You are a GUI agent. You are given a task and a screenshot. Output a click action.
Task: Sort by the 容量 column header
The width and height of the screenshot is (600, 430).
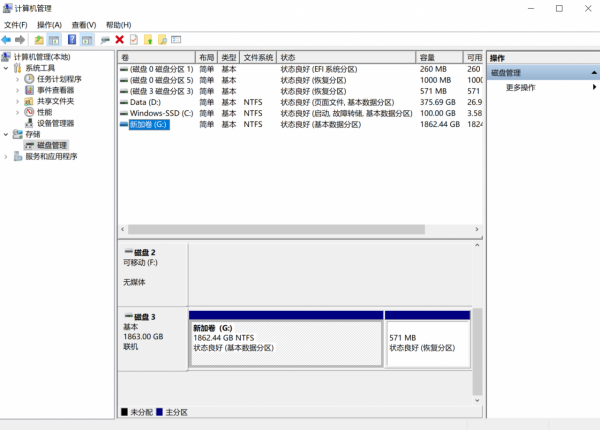[x=439, y=57]
